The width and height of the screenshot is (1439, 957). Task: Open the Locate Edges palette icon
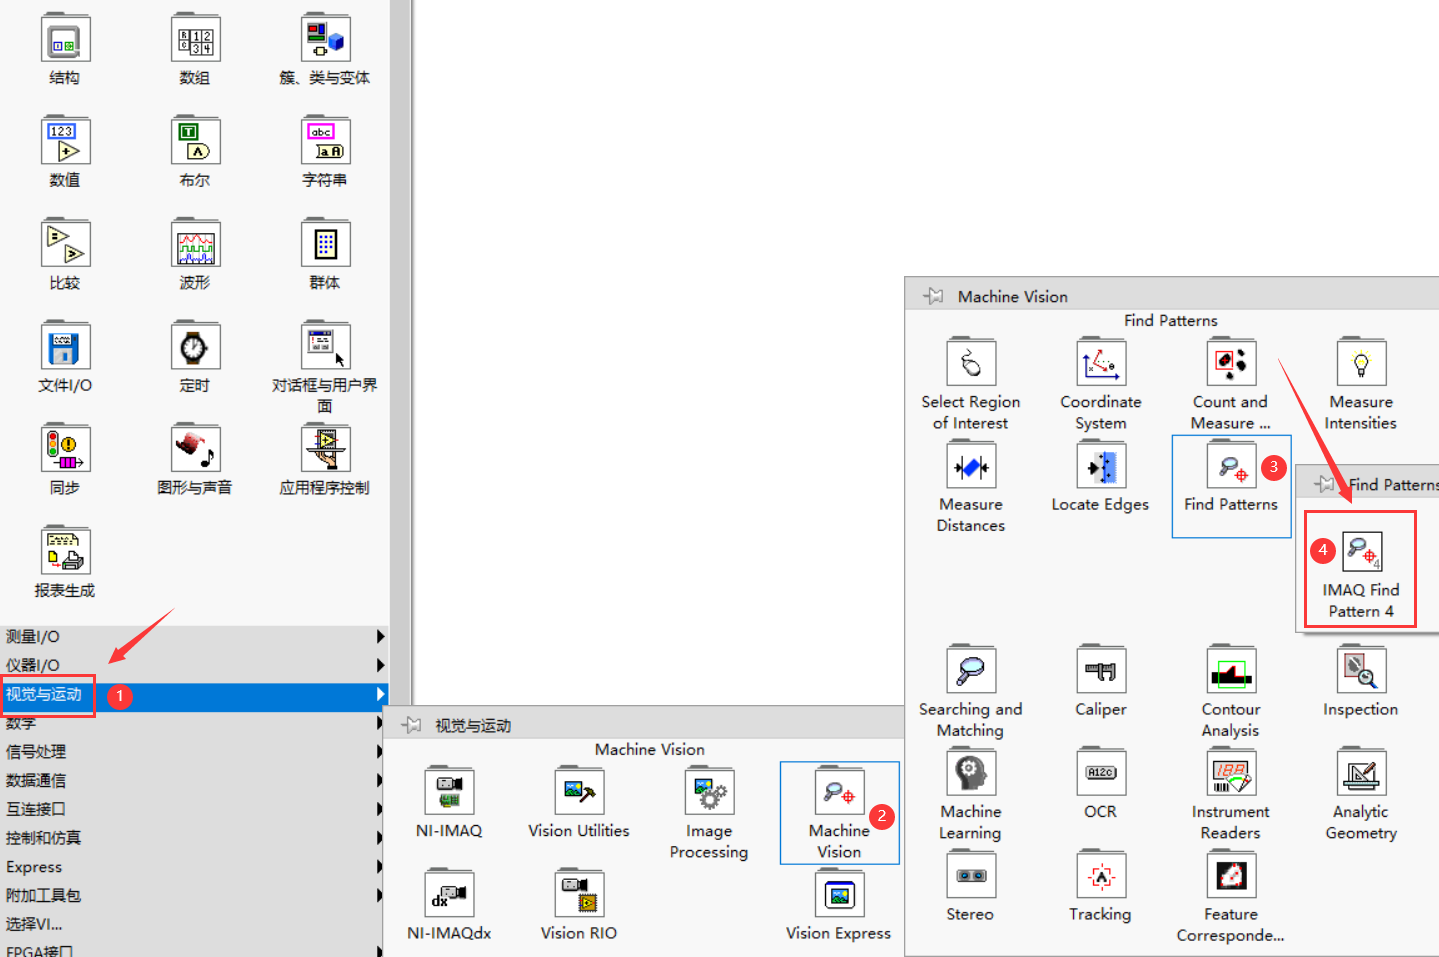(x=1101, y=466)
